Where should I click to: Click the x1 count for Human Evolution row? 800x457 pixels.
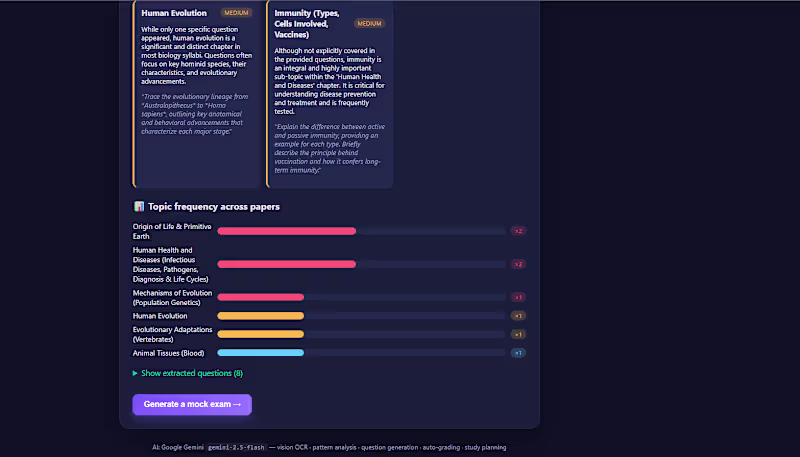(518, 316)
